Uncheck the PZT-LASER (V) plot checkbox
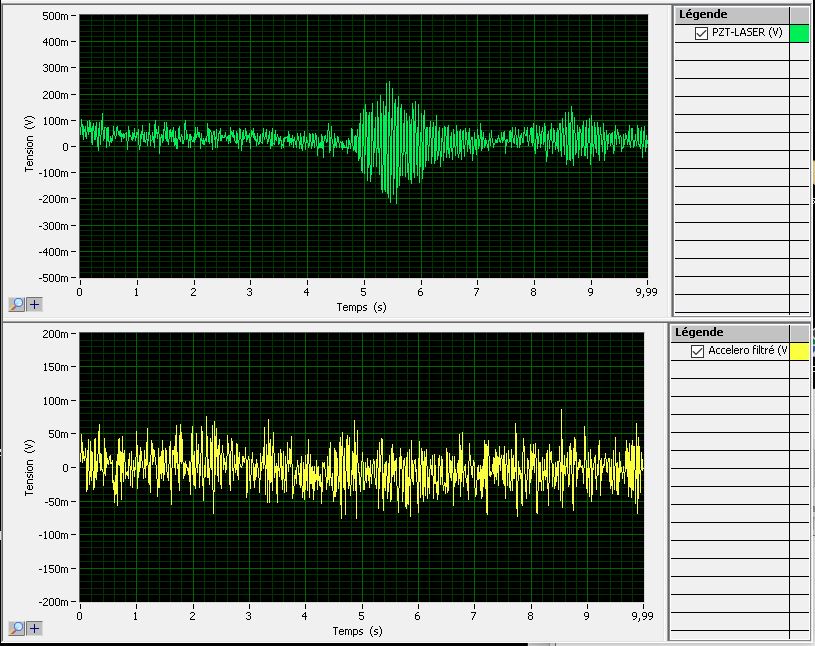815x646 pixels. pos(701,34)
